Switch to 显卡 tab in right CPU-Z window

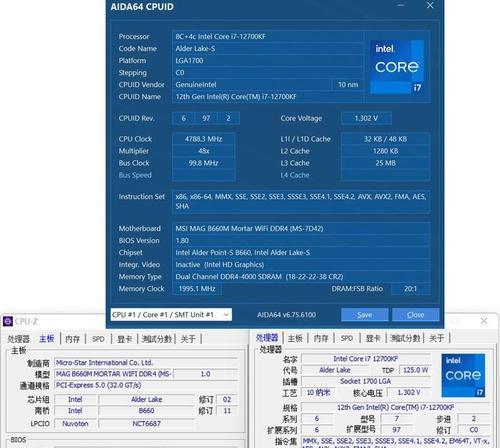373,338
